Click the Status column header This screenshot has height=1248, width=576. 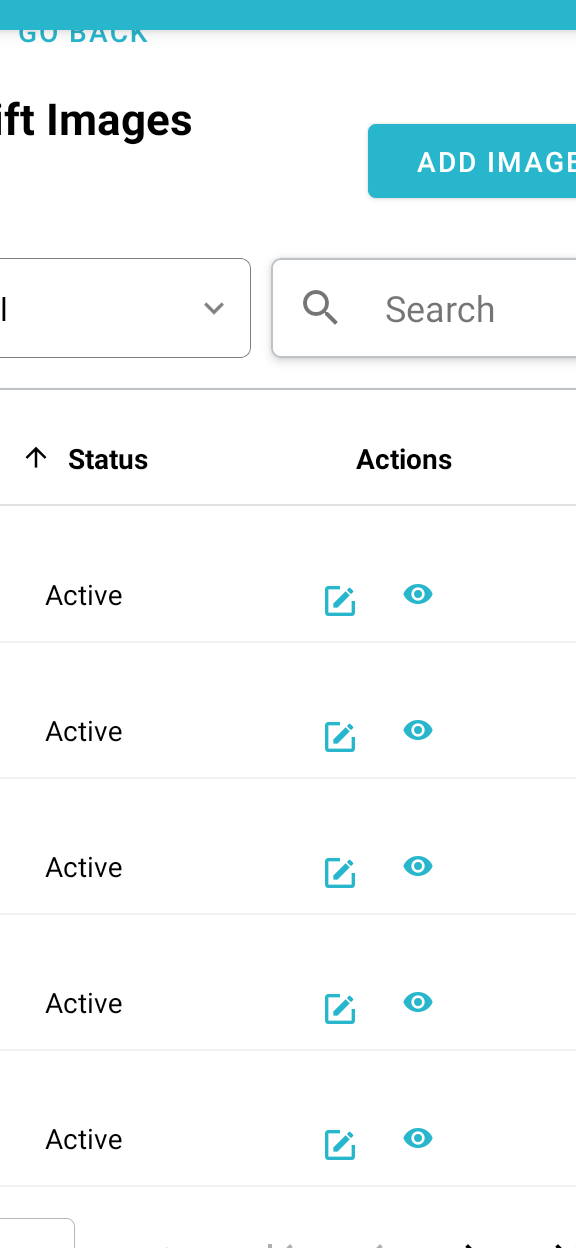coord(108,459)
